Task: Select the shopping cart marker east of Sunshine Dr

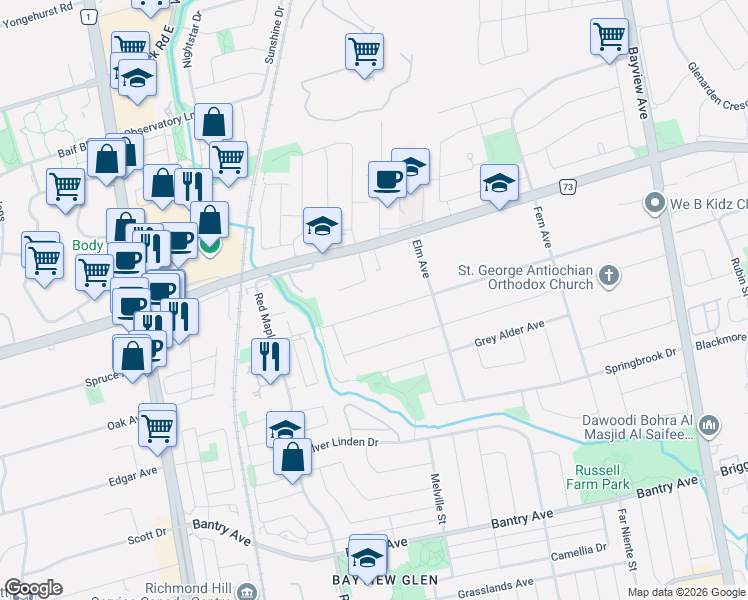Action: 364,52
